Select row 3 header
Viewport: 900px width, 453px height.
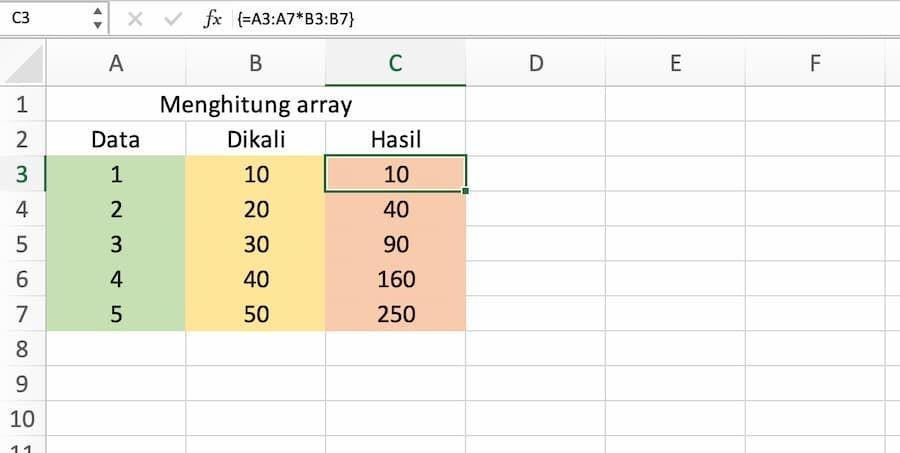tap(22, 173)
